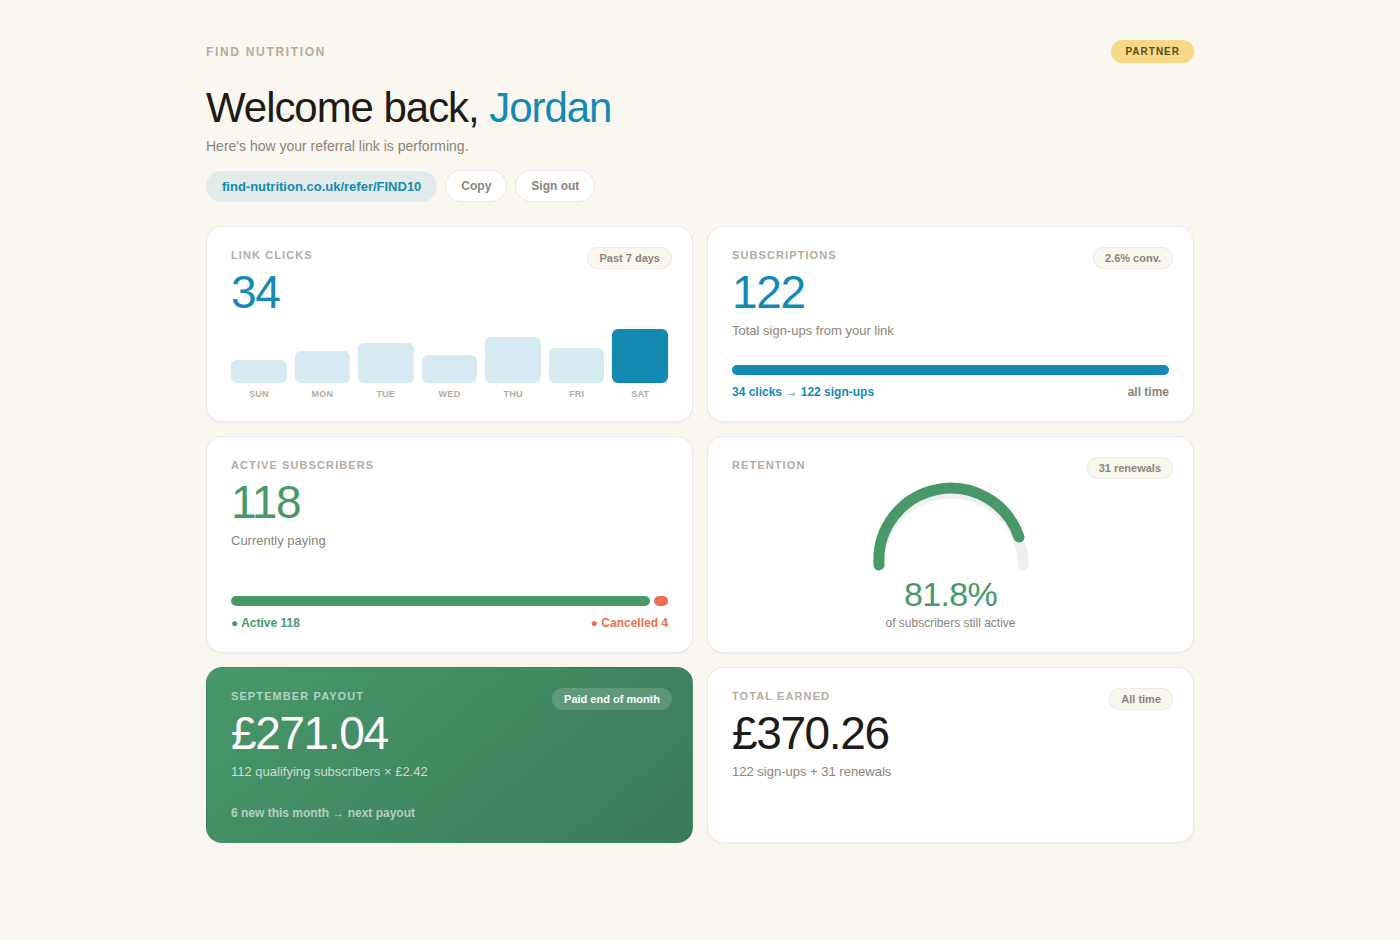This screenshot has width=1400, height=940.
Task: Select the THU bar in Link Clicks chart
Action: tap(513, 360)
